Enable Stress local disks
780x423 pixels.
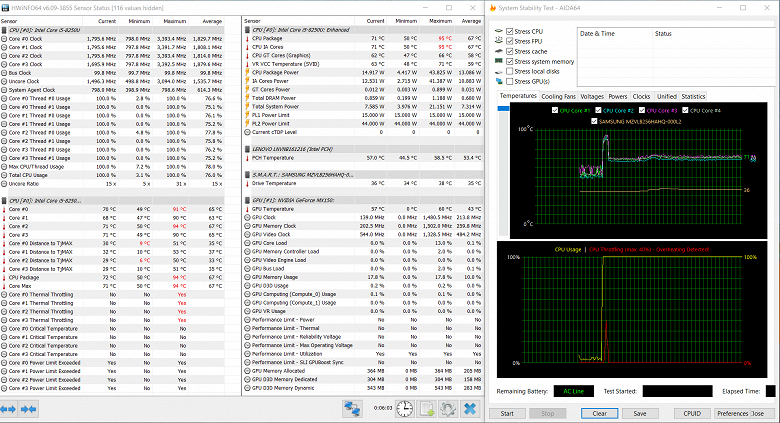click(509, 71)
